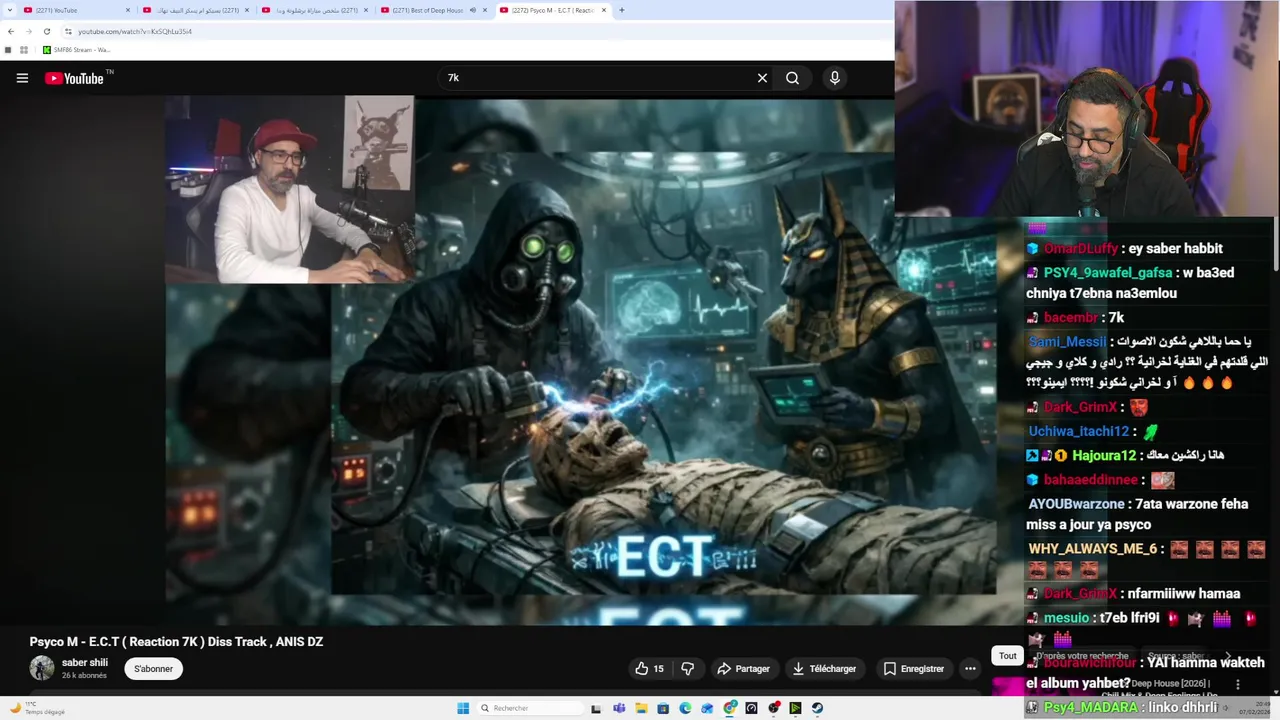
Task: Open the Windows Start menu
Action: pos(463,708)
